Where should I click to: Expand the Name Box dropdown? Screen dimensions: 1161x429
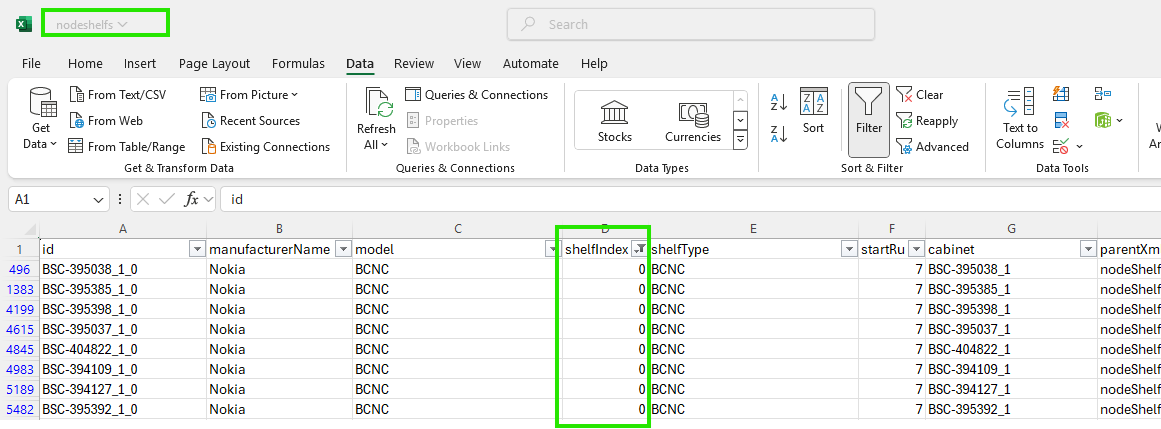pyautogui.click(x=98, y=200)
